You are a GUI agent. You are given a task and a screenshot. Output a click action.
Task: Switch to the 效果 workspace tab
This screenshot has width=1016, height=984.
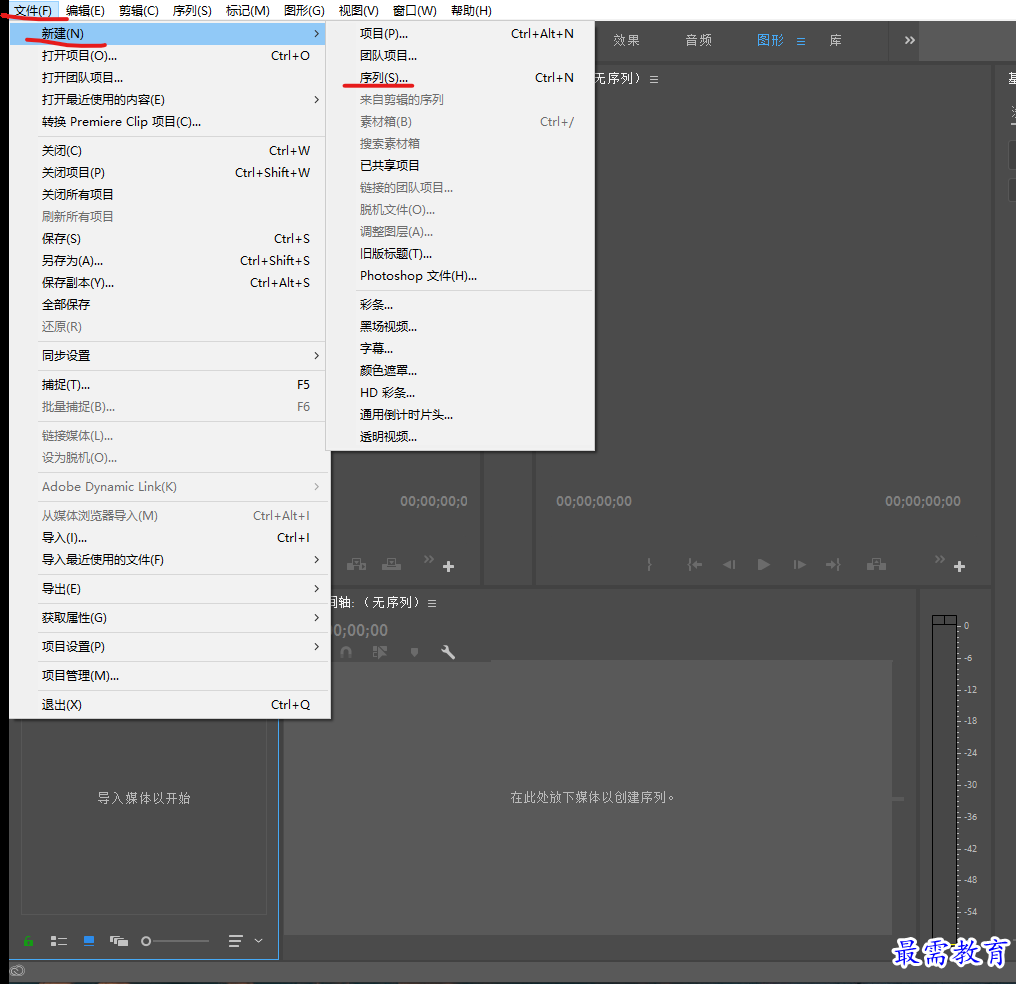coord(627,40)
